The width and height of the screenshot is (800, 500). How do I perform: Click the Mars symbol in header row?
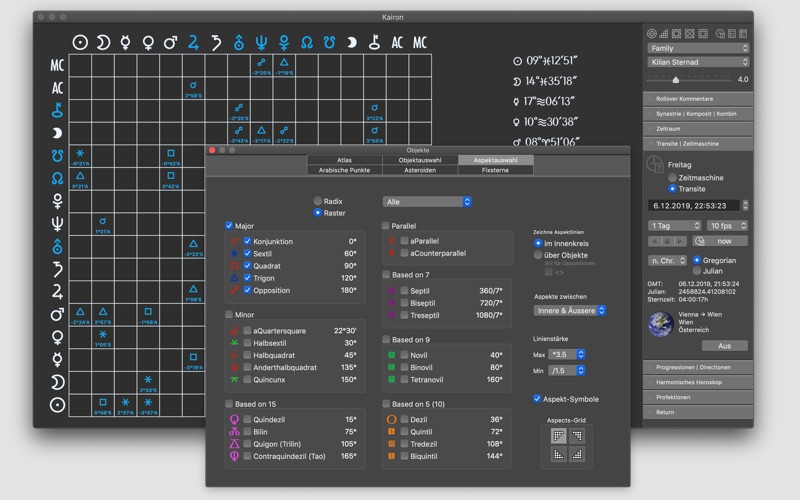170,42
